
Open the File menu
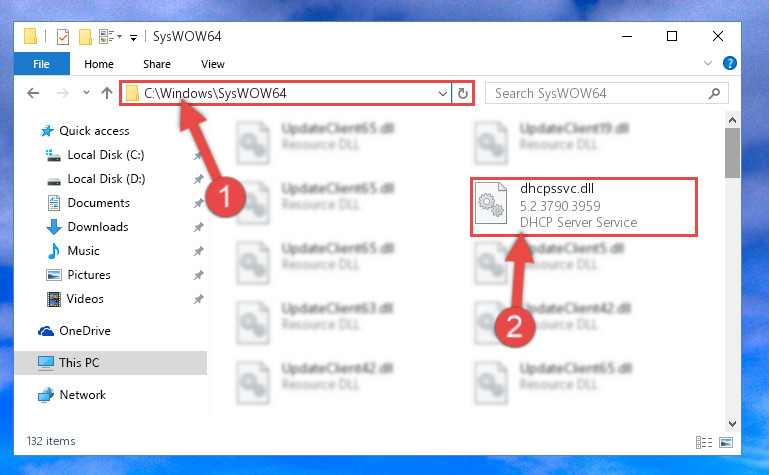[41, 64]
